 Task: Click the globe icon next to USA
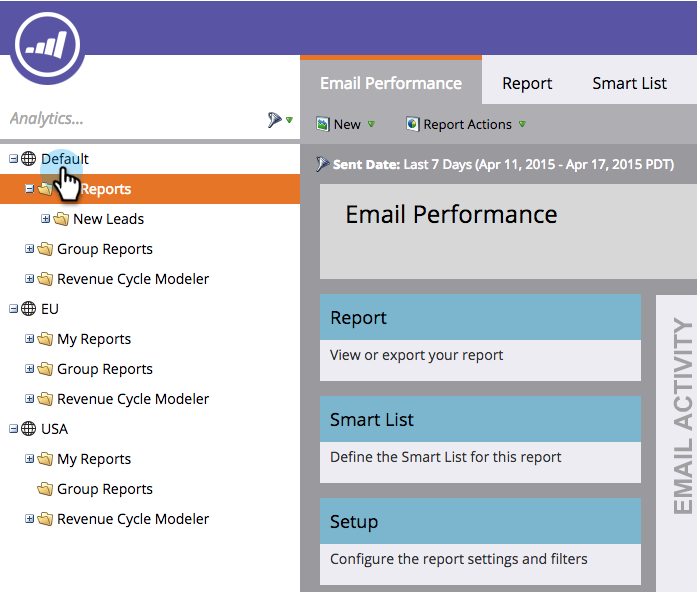[28, 429]
